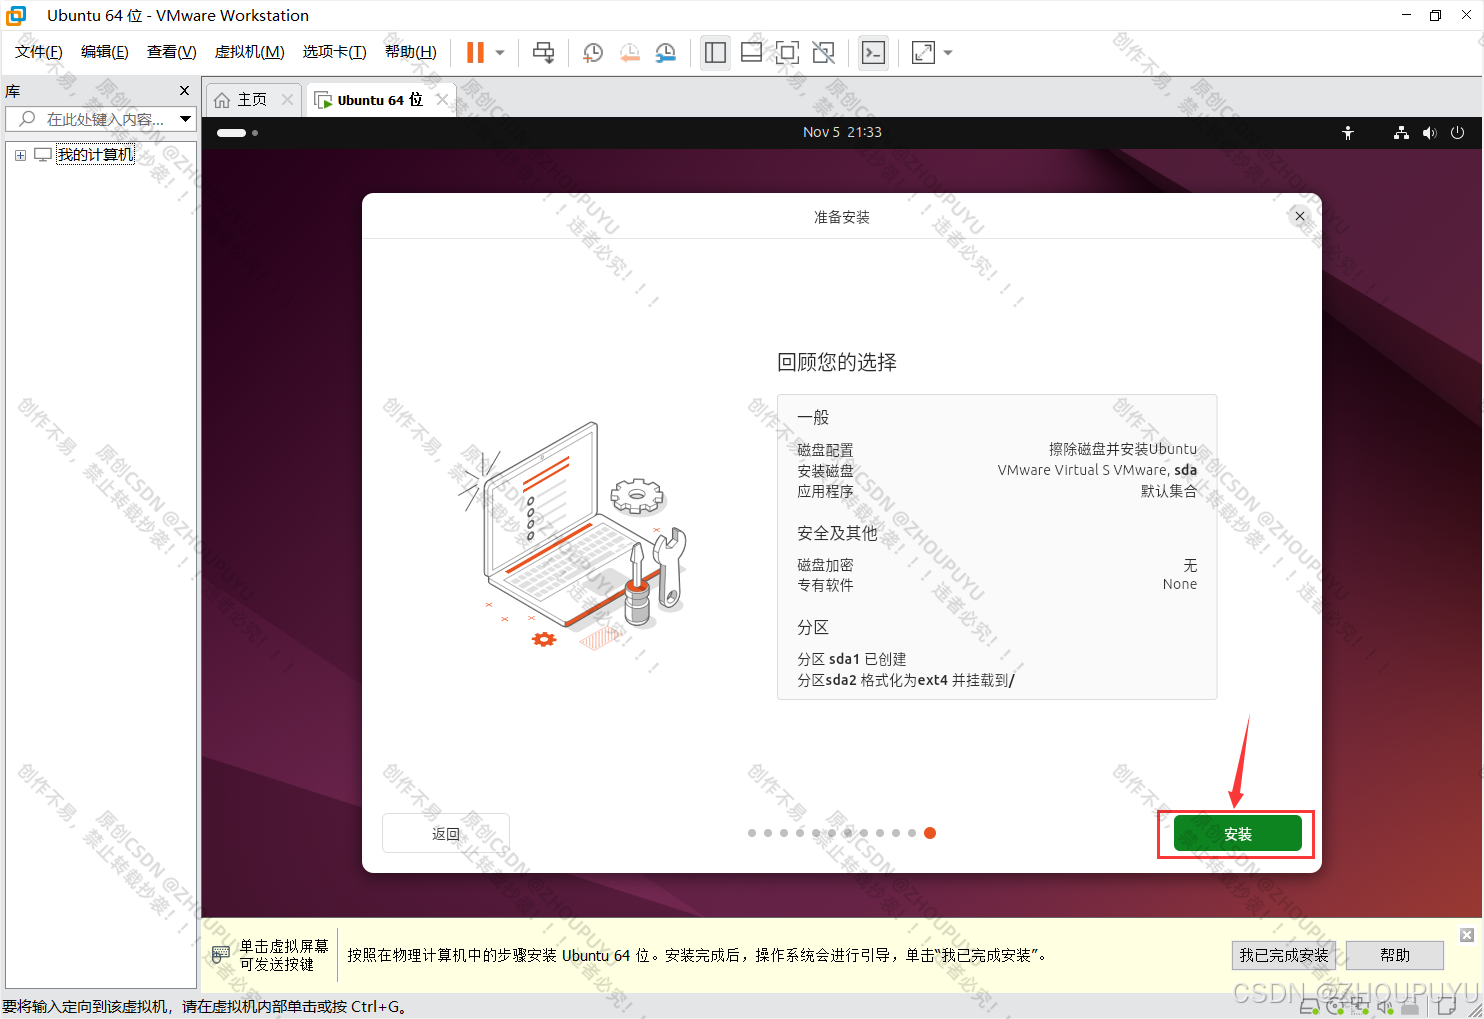
Task: Open the Ubuntu accessibility menu icon
Action: (x=1348, y=132)
